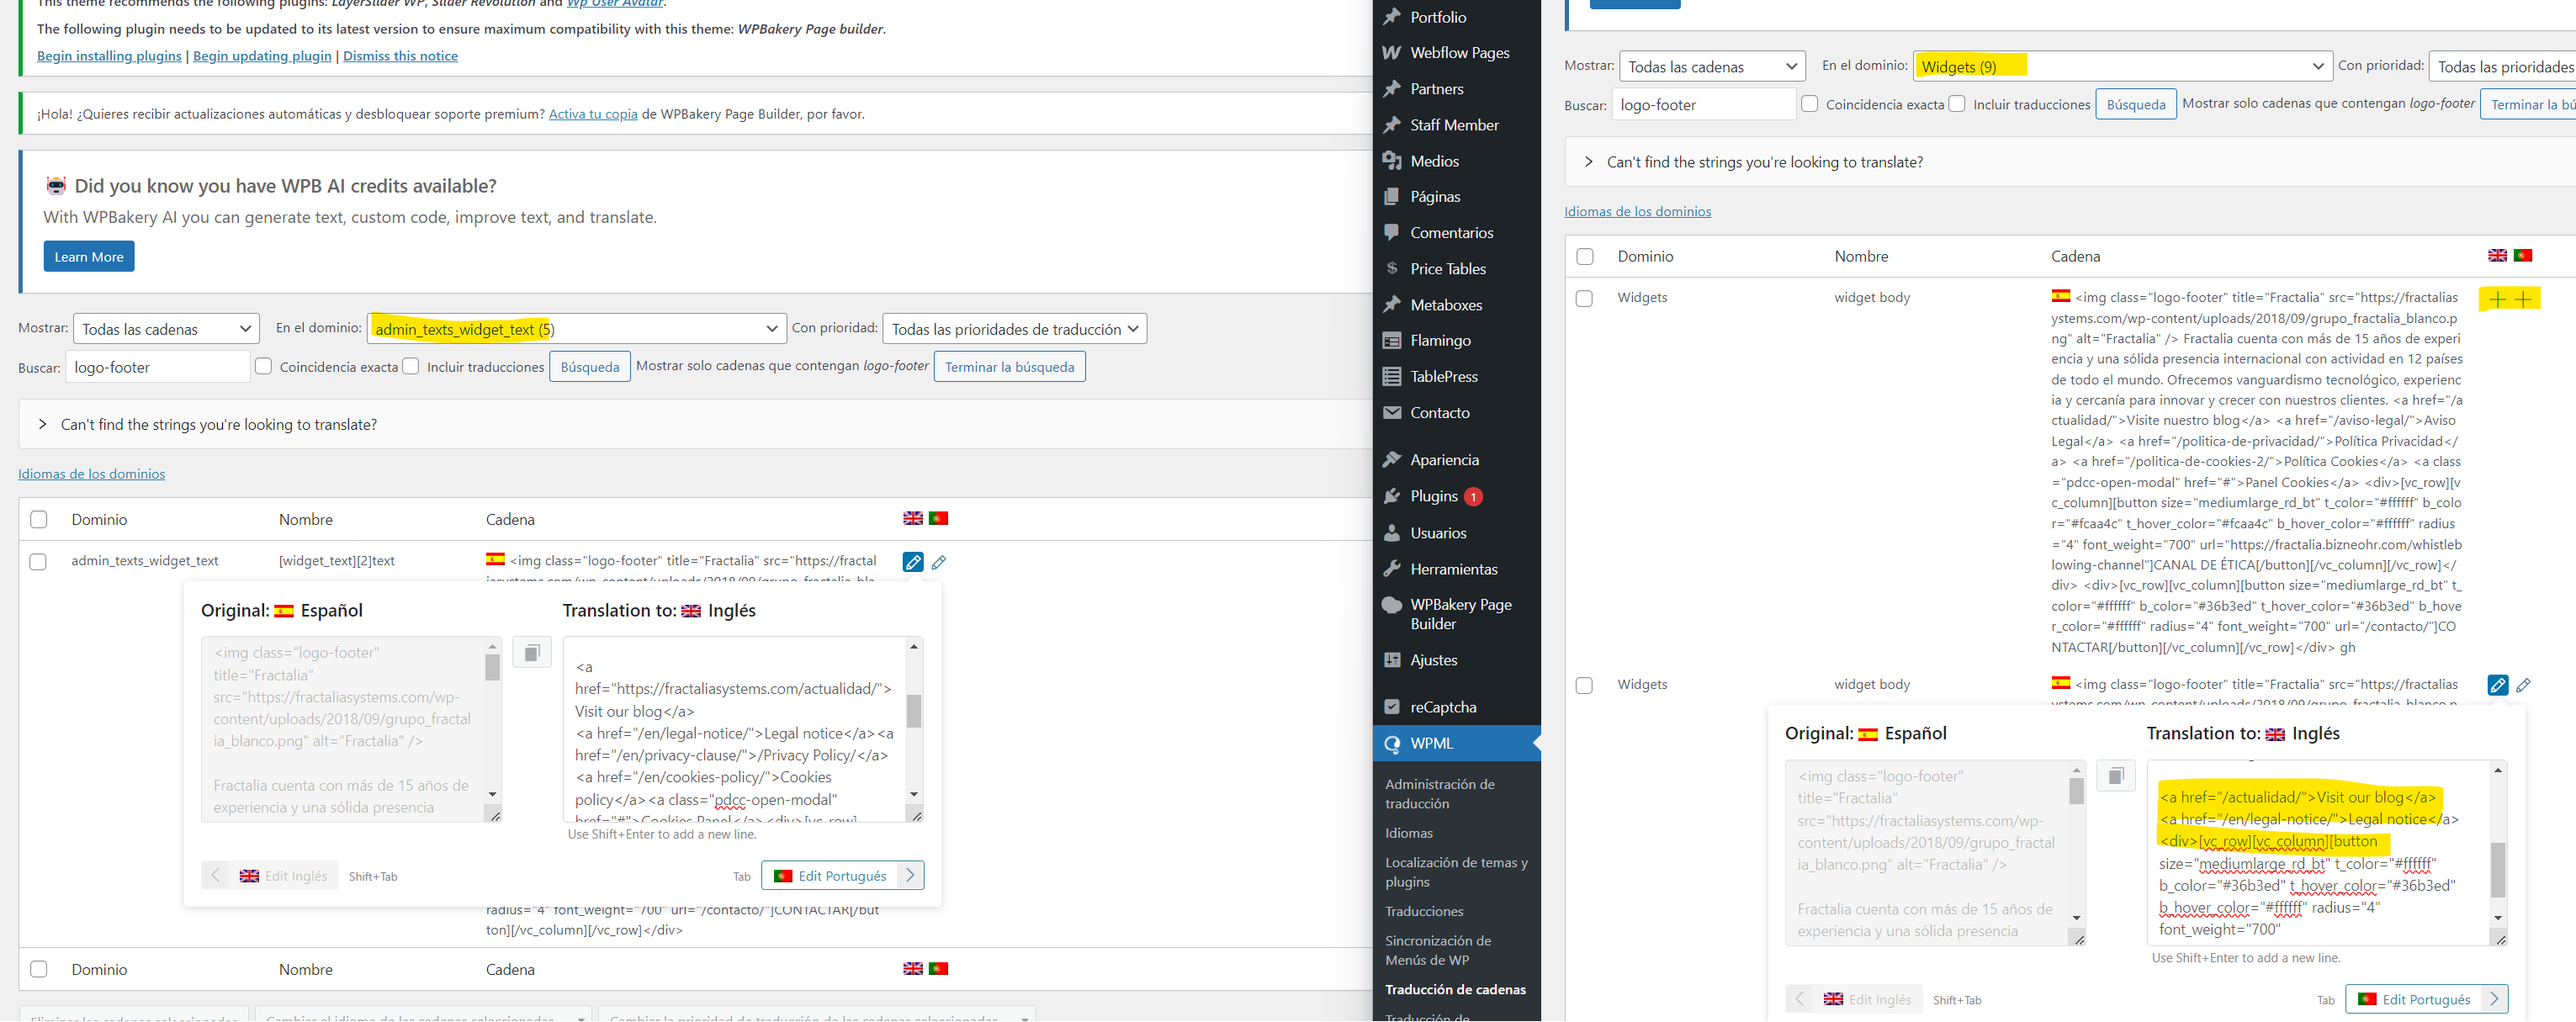Click the reCaptcha checkmark icon
Image resolution: width=2576 pixels, height=1022 pixels.
1391,707
